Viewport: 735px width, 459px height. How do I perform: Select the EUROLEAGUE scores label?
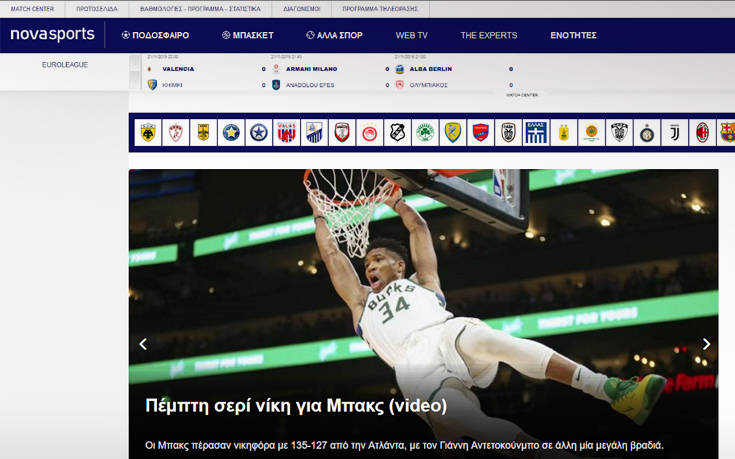(65, 65)
